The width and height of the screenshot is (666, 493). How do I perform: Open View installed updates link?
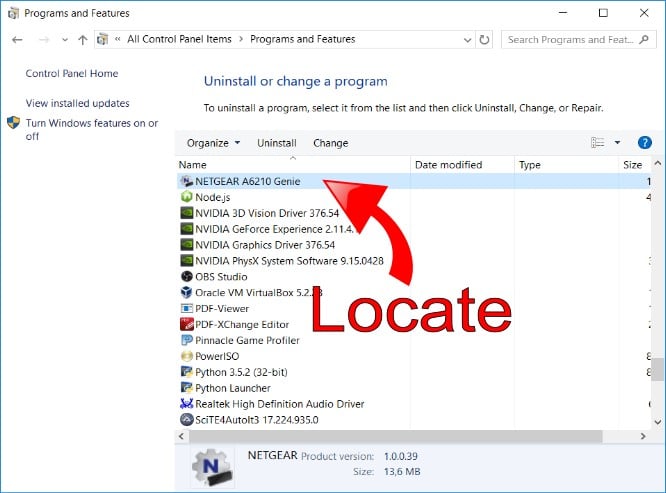click(x=77, y=103)
